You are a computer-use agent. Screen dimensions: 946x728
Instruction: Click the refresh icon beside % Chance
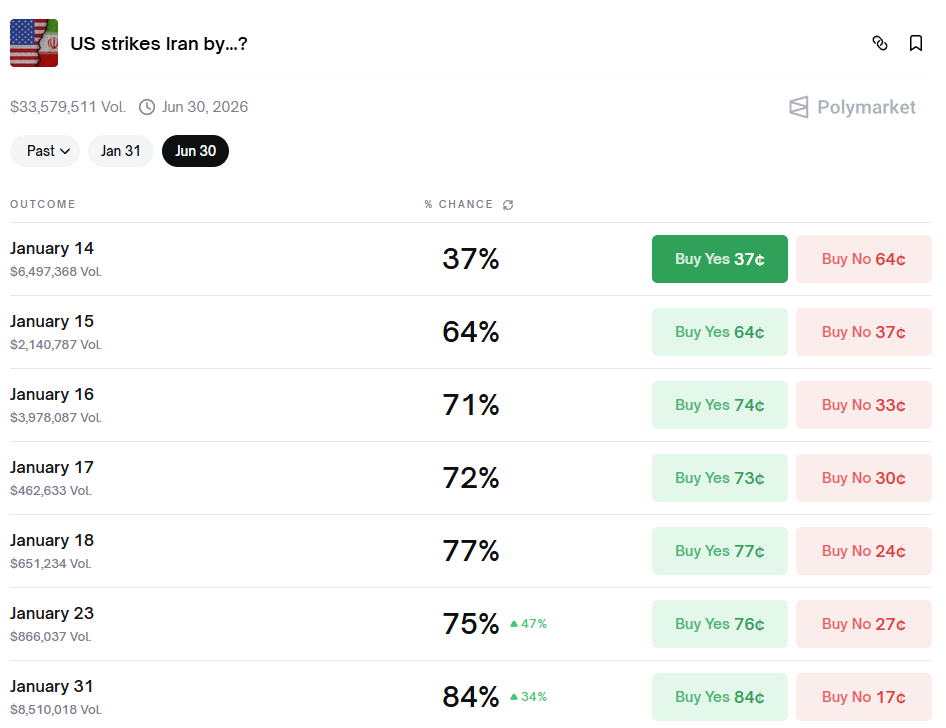(x=508, y=205)
